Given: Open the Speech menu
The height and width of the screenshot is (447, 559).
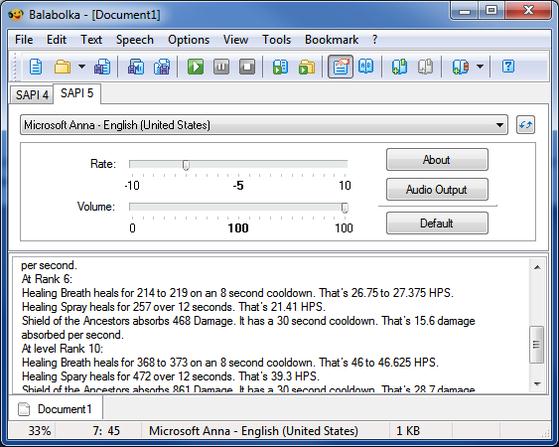Looking at the screenshot, I should pyautogui.click(x=135, y=40).
